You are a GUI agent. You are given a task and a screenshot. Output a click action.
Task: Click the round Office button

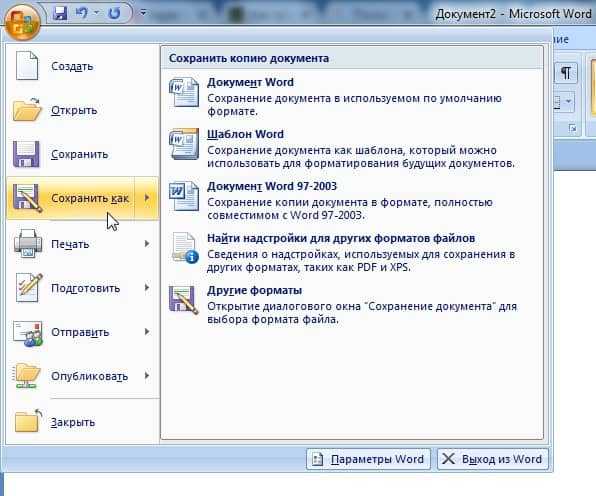tap(22, 21)
